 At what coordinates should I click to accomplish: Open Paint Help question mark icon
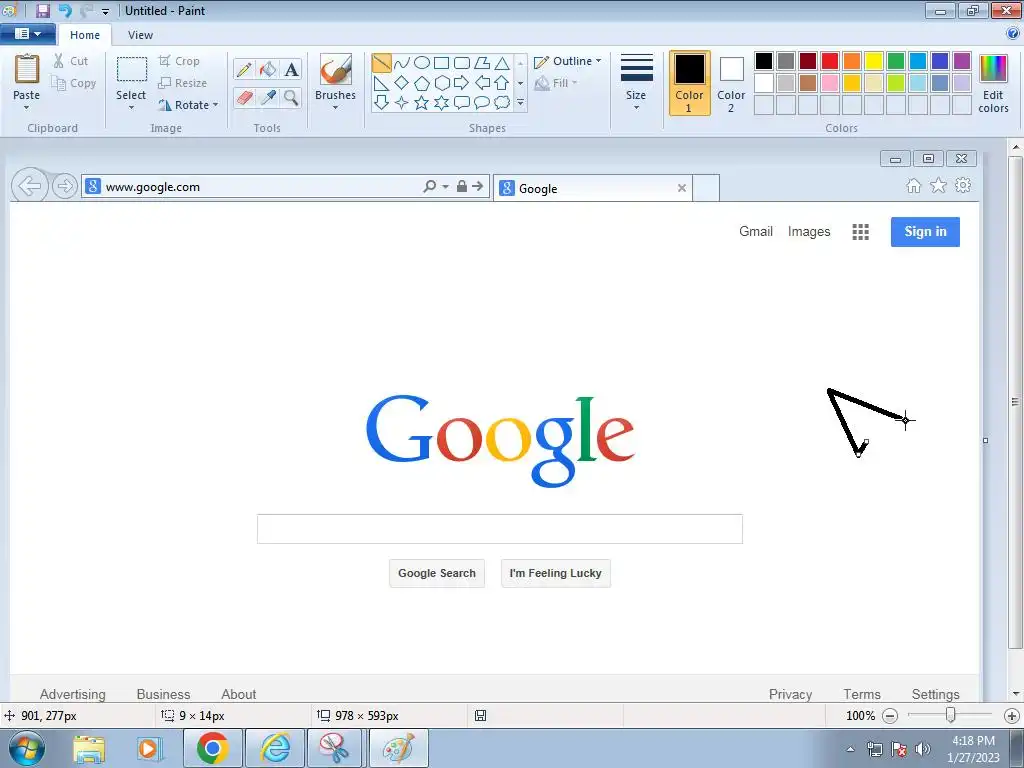tap(1013, 34)
